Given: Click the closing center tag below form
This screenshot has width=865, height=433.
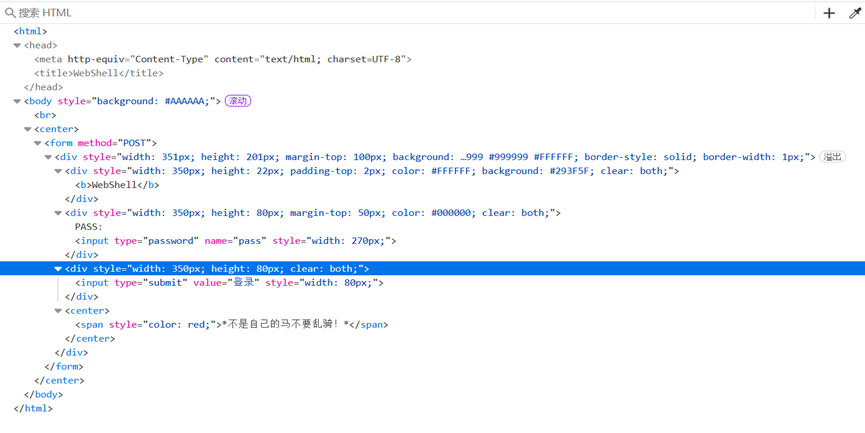Looking at the screenshot, I should tap(59, 381).
